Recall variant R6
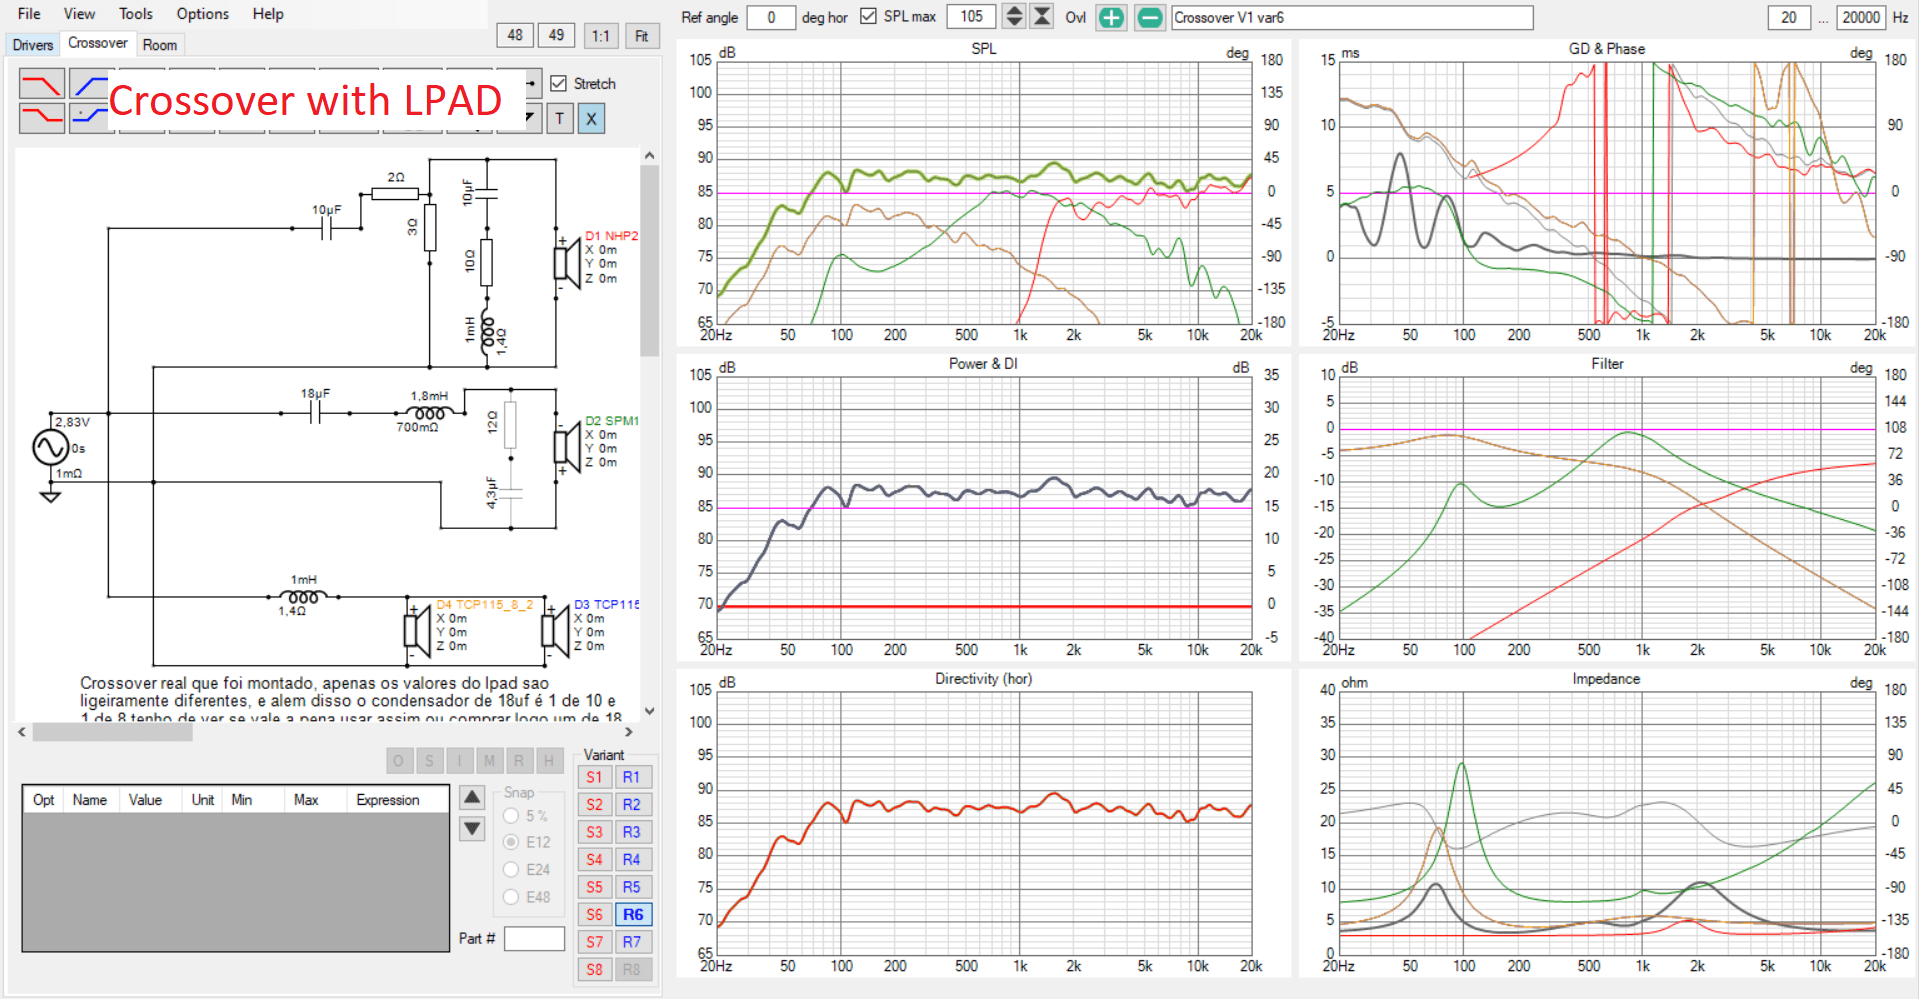 632,914
